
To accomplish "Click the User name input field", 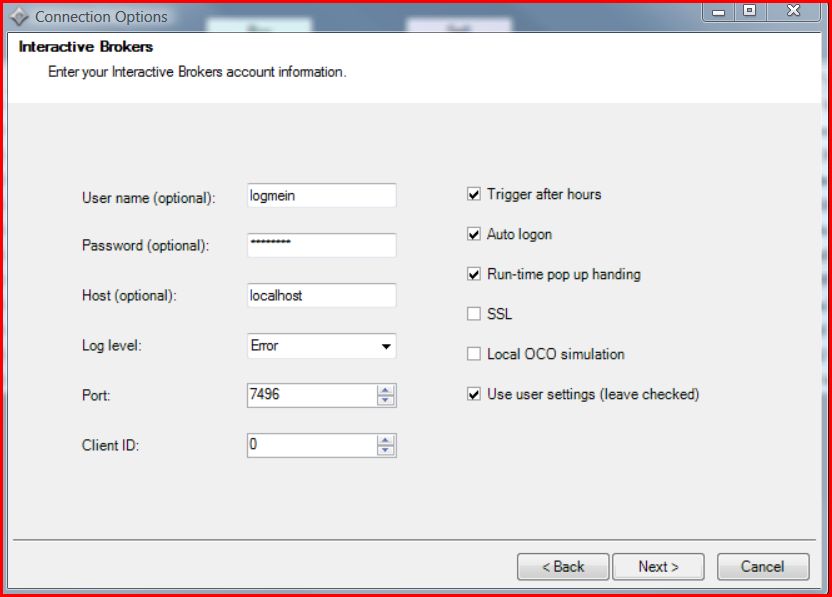I will pos(322,195).
